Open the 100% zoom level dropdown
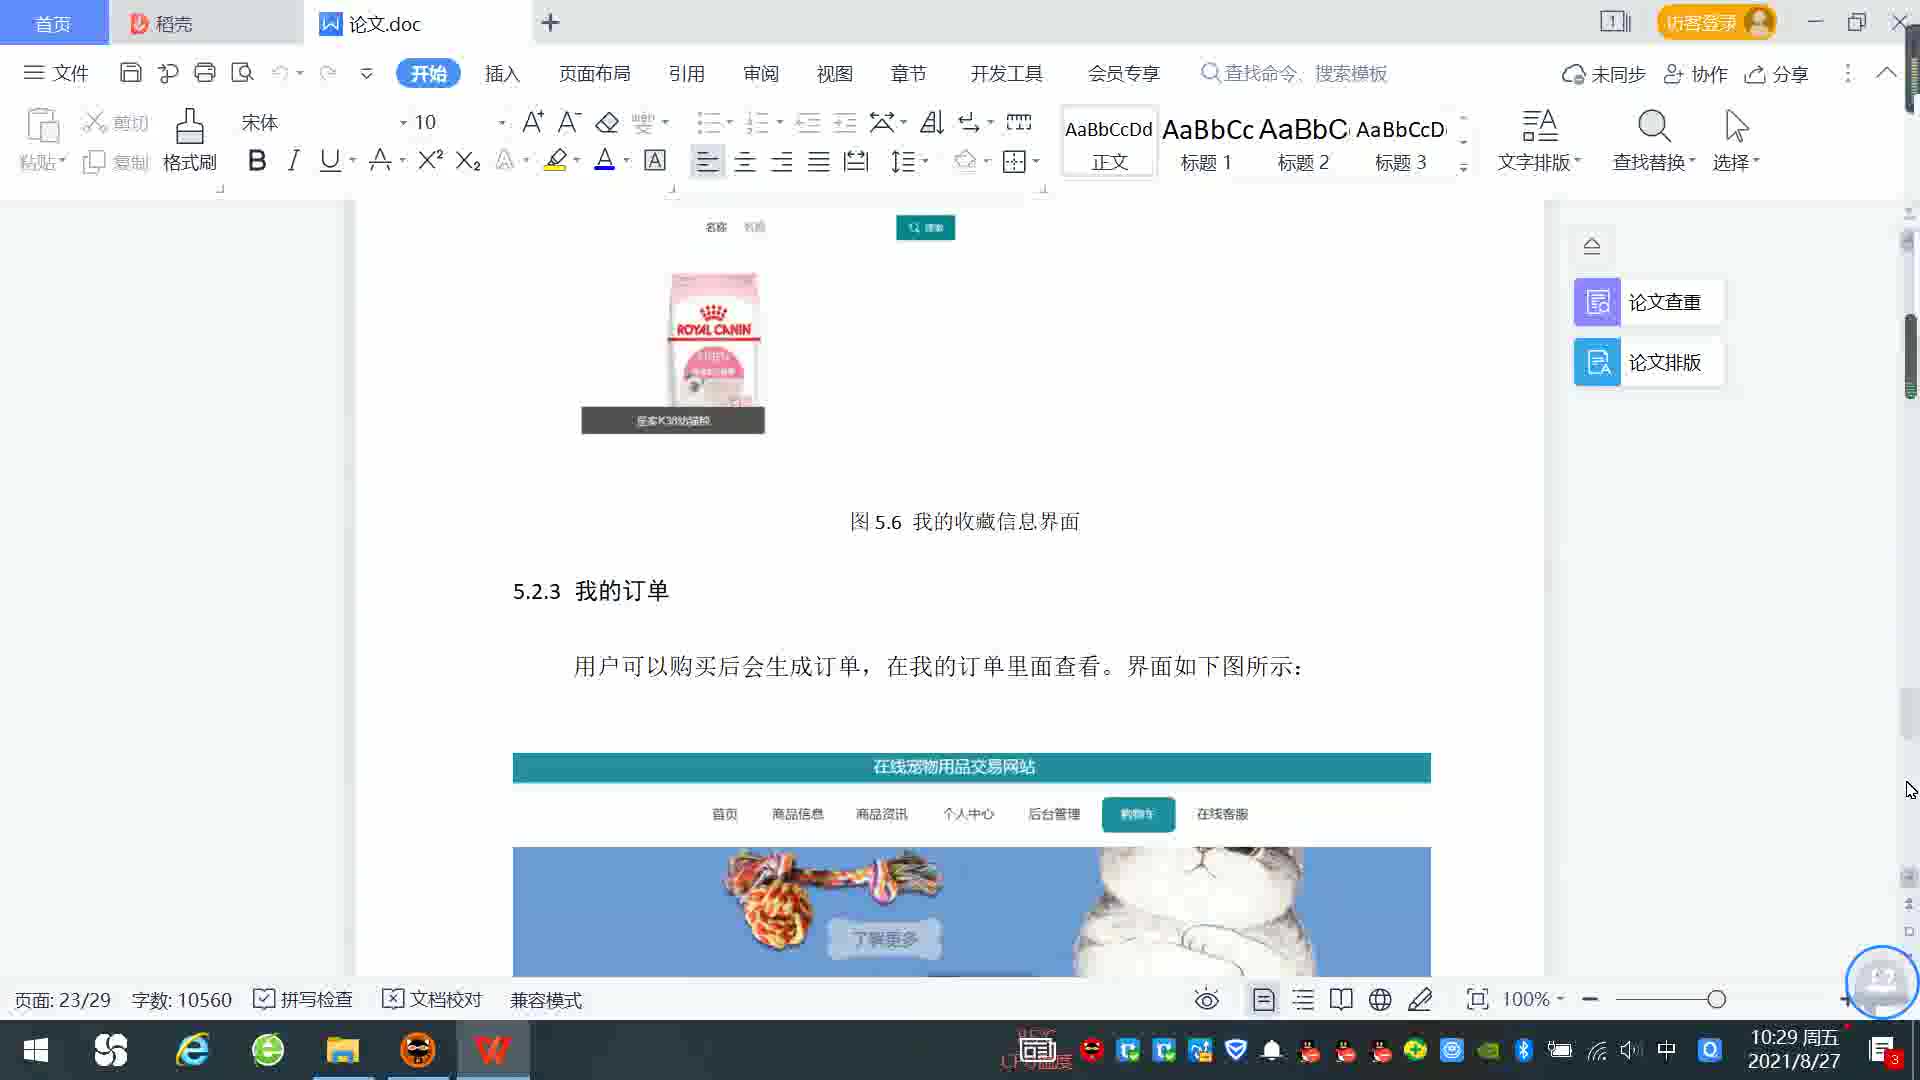 [1534, 1000]
